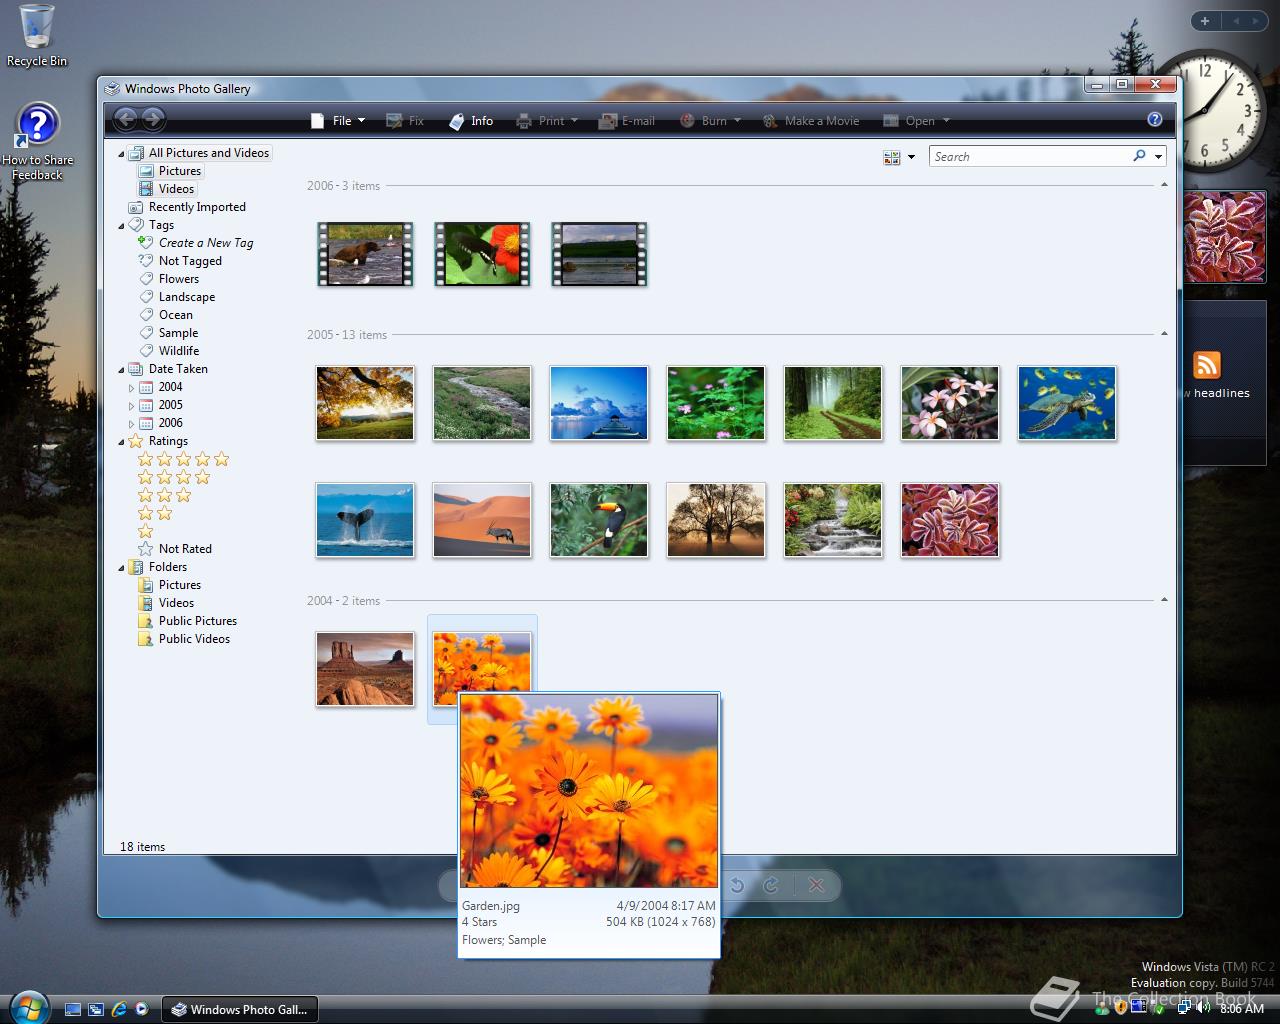
Task: Expand the 2005 date node
Action: tap(131, 406)
